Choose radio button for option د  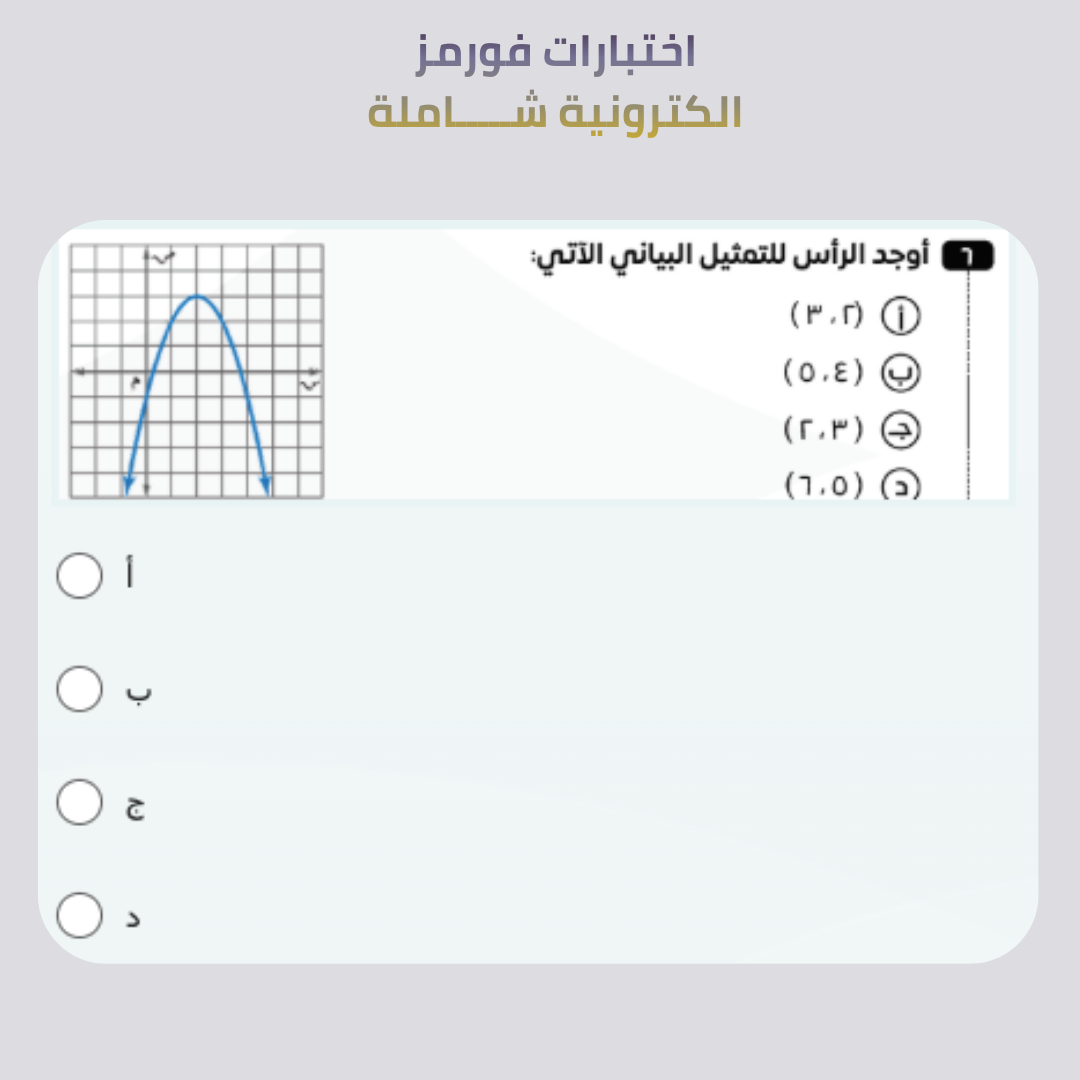[x=79, y=915]
